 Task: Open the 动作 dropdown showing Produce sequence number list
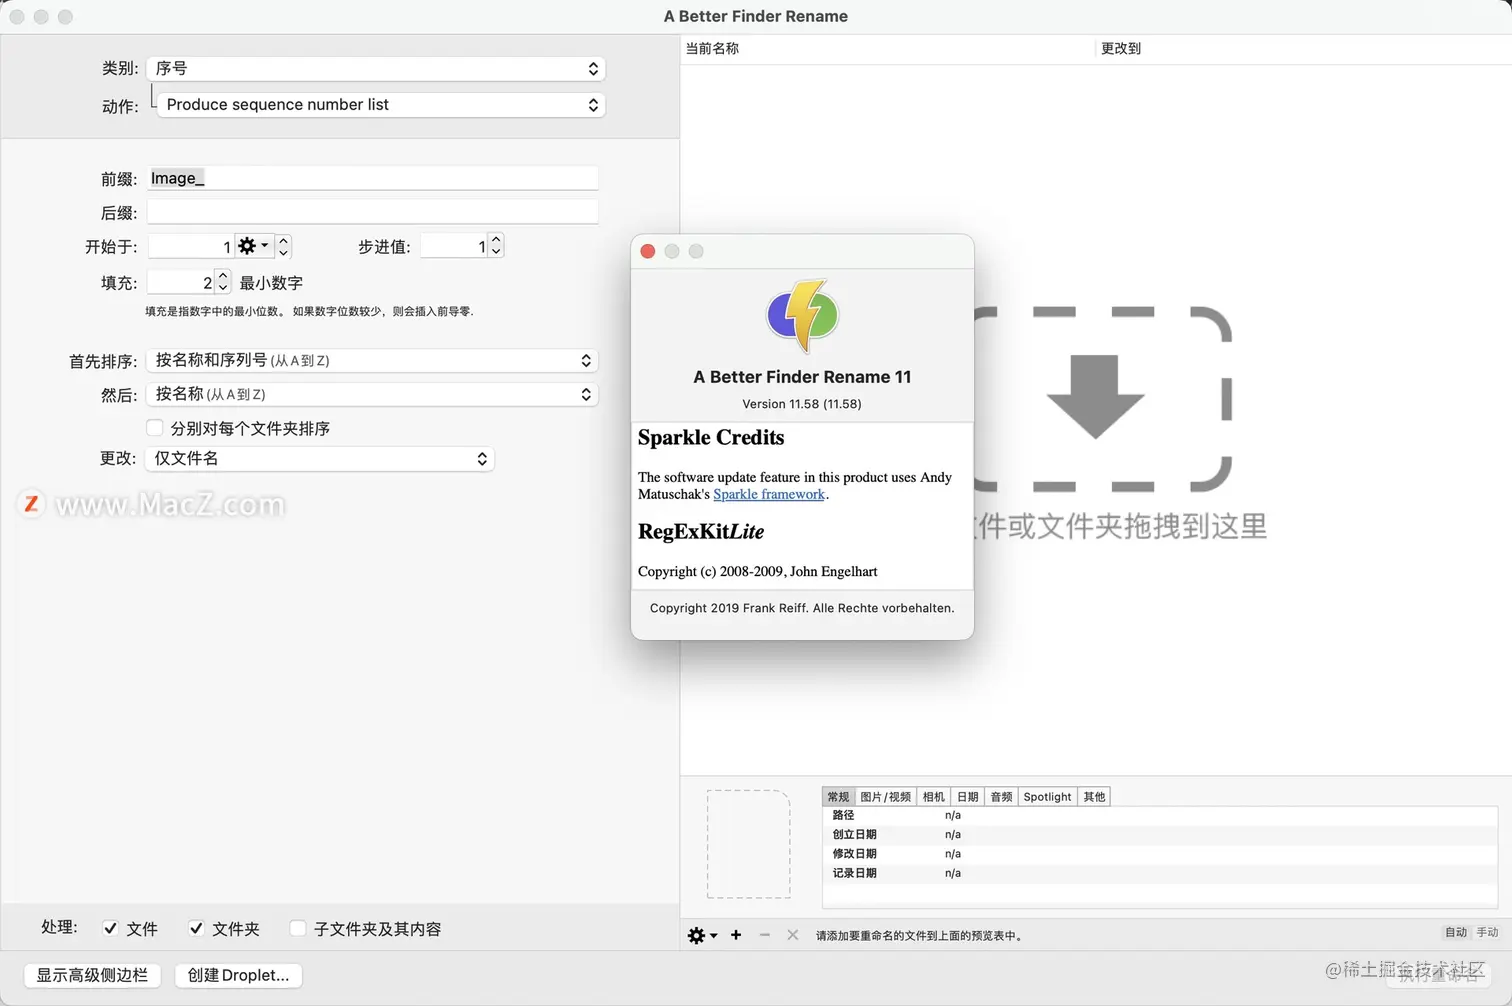click(381, 104)
